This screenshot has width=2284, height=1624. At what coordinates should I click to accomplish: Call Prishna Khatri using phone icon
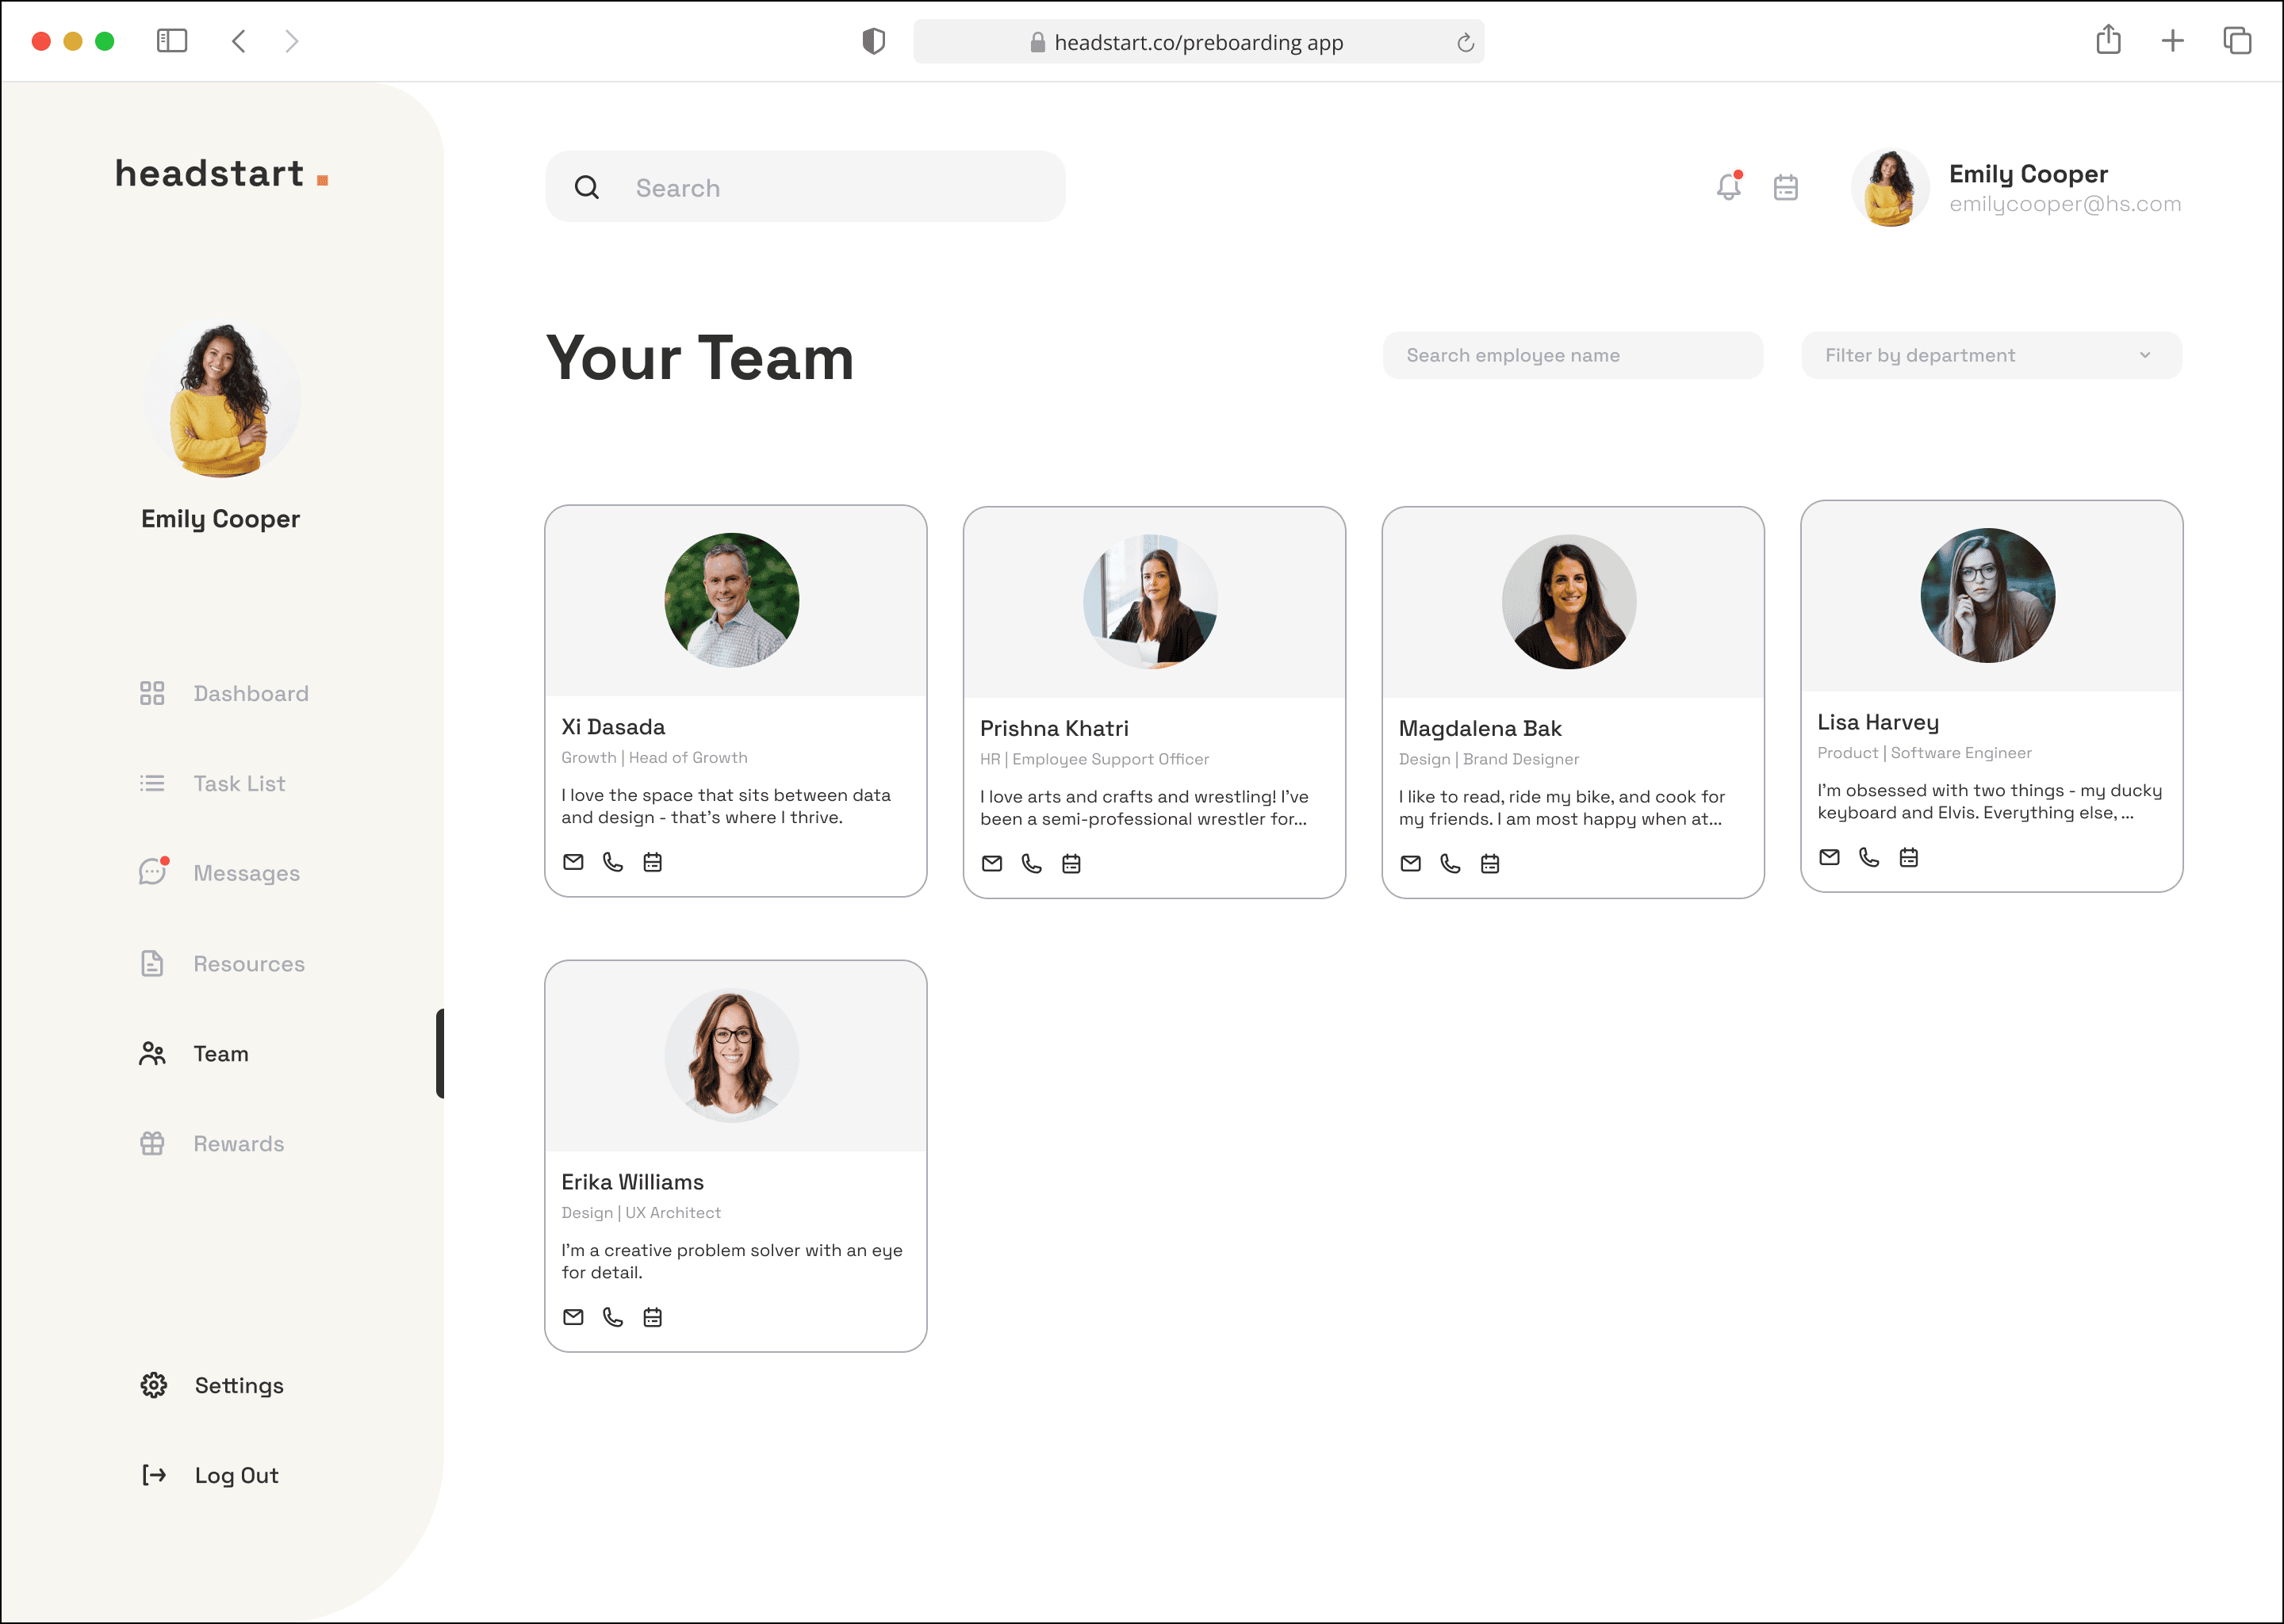coord(1031,864)
